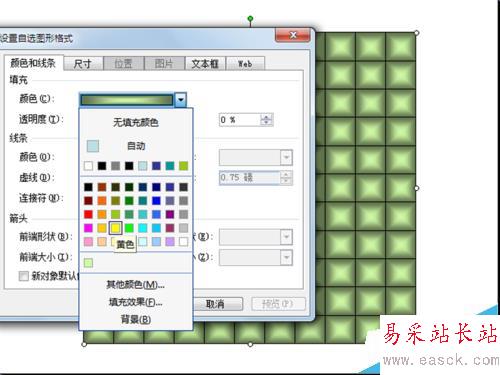Pick the gold color swatch
The height and width of the screenshot is (375, 500).
102,228
